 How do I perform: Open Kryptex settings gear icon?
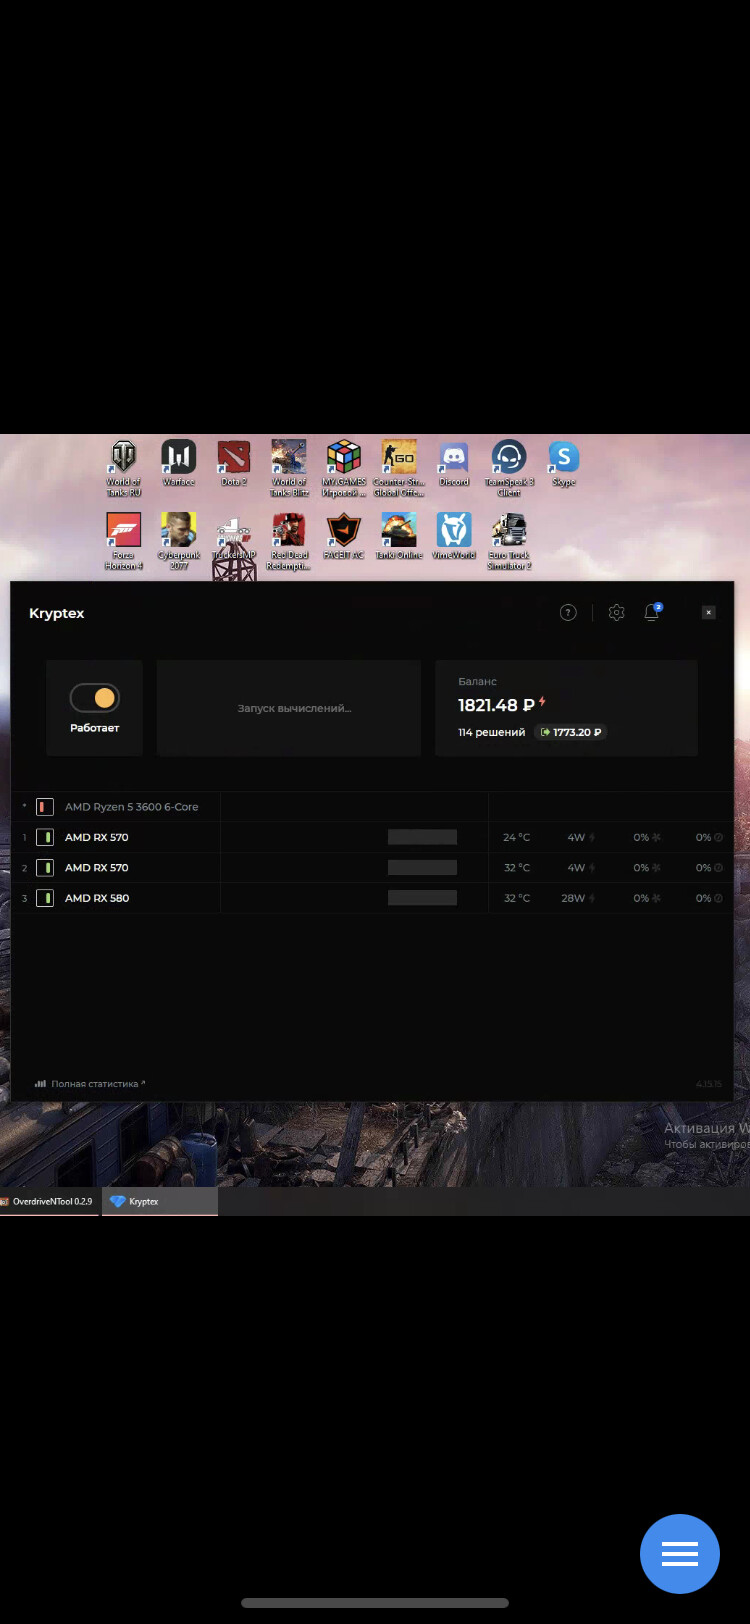(x=616, y=613)
